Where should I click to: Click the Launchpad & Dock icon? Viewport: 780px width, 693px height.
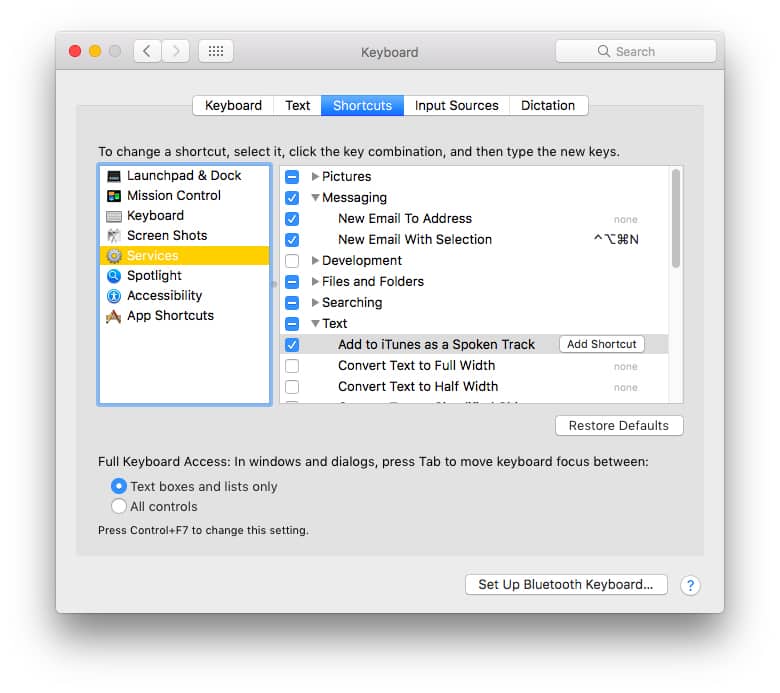[114, 176]
